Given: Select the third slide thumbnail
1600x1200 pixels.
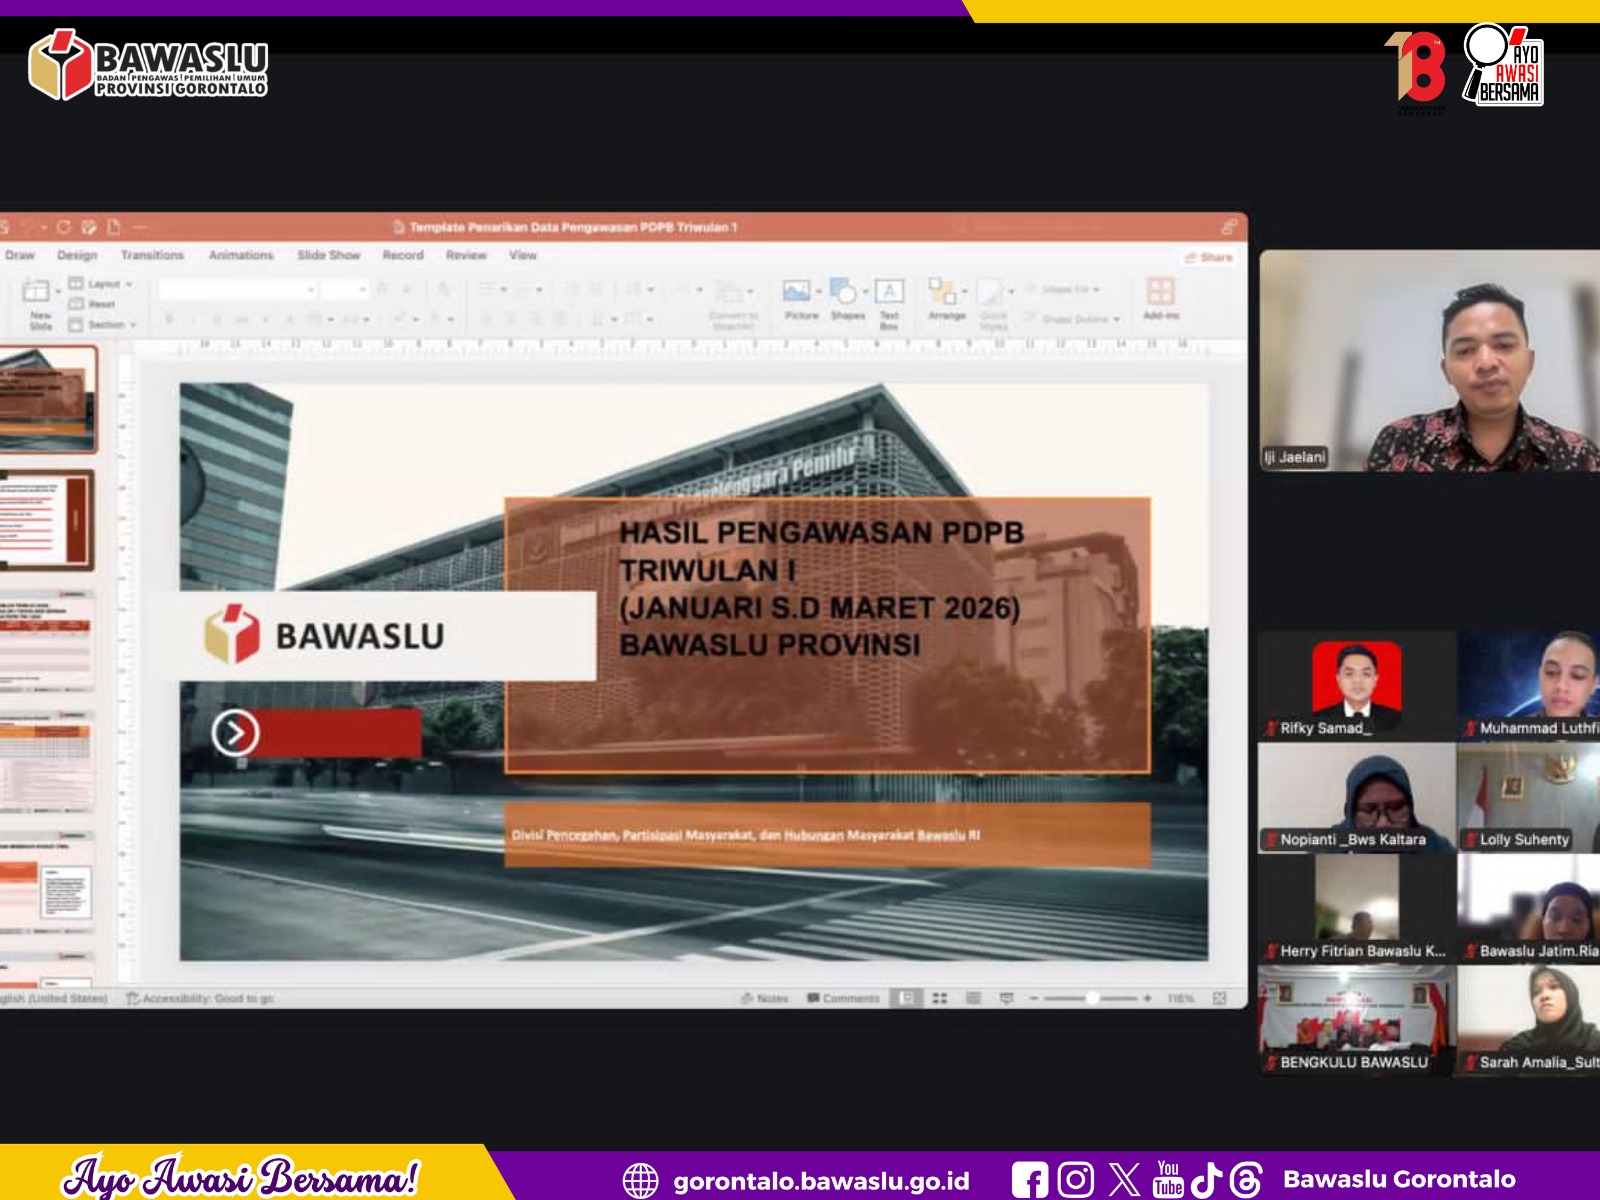Looking at the screenshot, I should [47, 640].
